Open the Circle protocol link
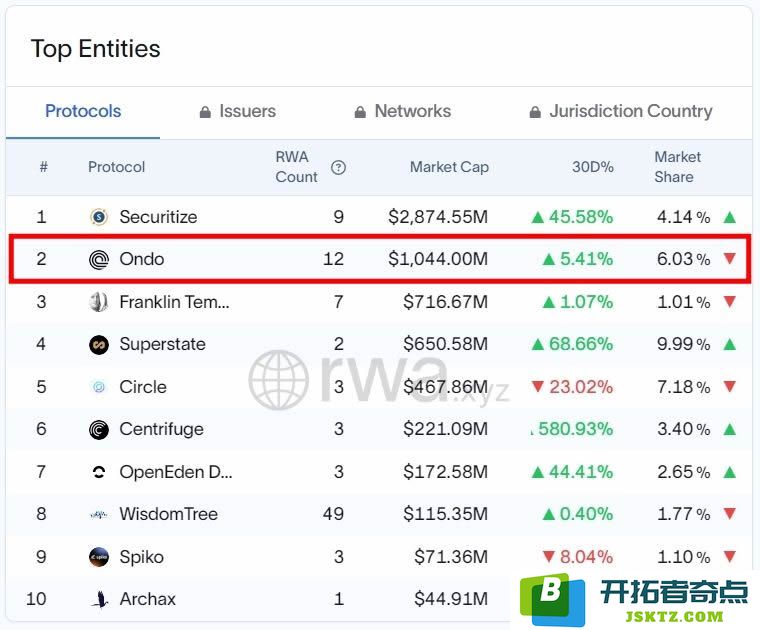Screen dimensions: 760x630 coord(143,387)
